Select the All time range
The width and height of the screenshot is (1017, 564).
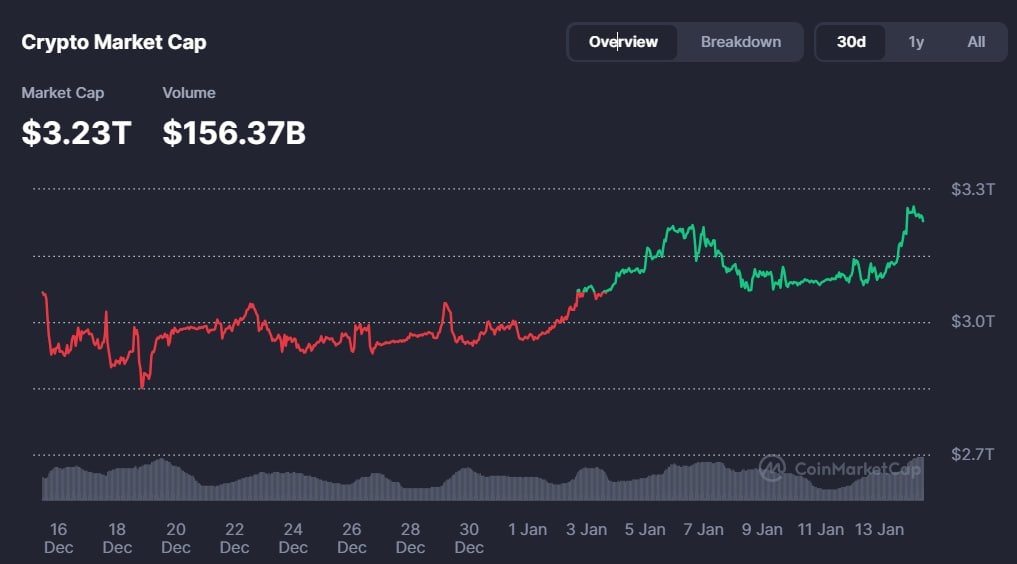point(976,42)
